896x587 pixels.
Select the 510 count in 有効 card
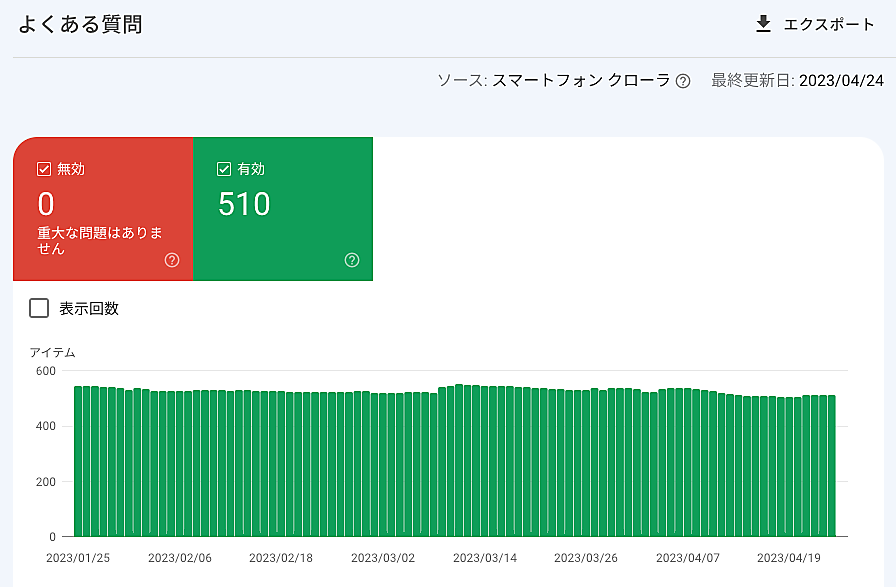244,204
